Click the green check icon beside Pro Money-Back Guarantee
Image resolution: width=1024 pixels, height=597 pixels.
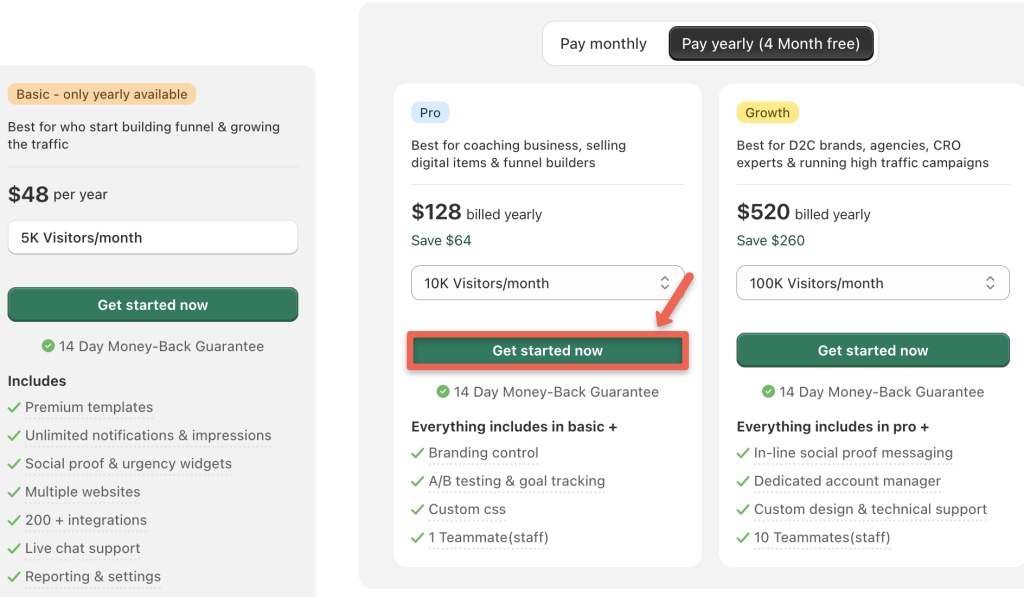[x=443, y=392]
